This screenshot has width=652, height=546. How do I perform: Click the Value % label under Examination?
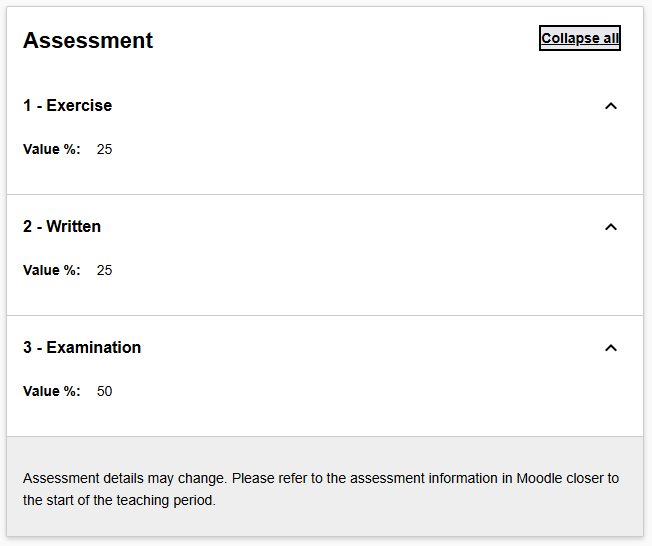click(51, 392)
